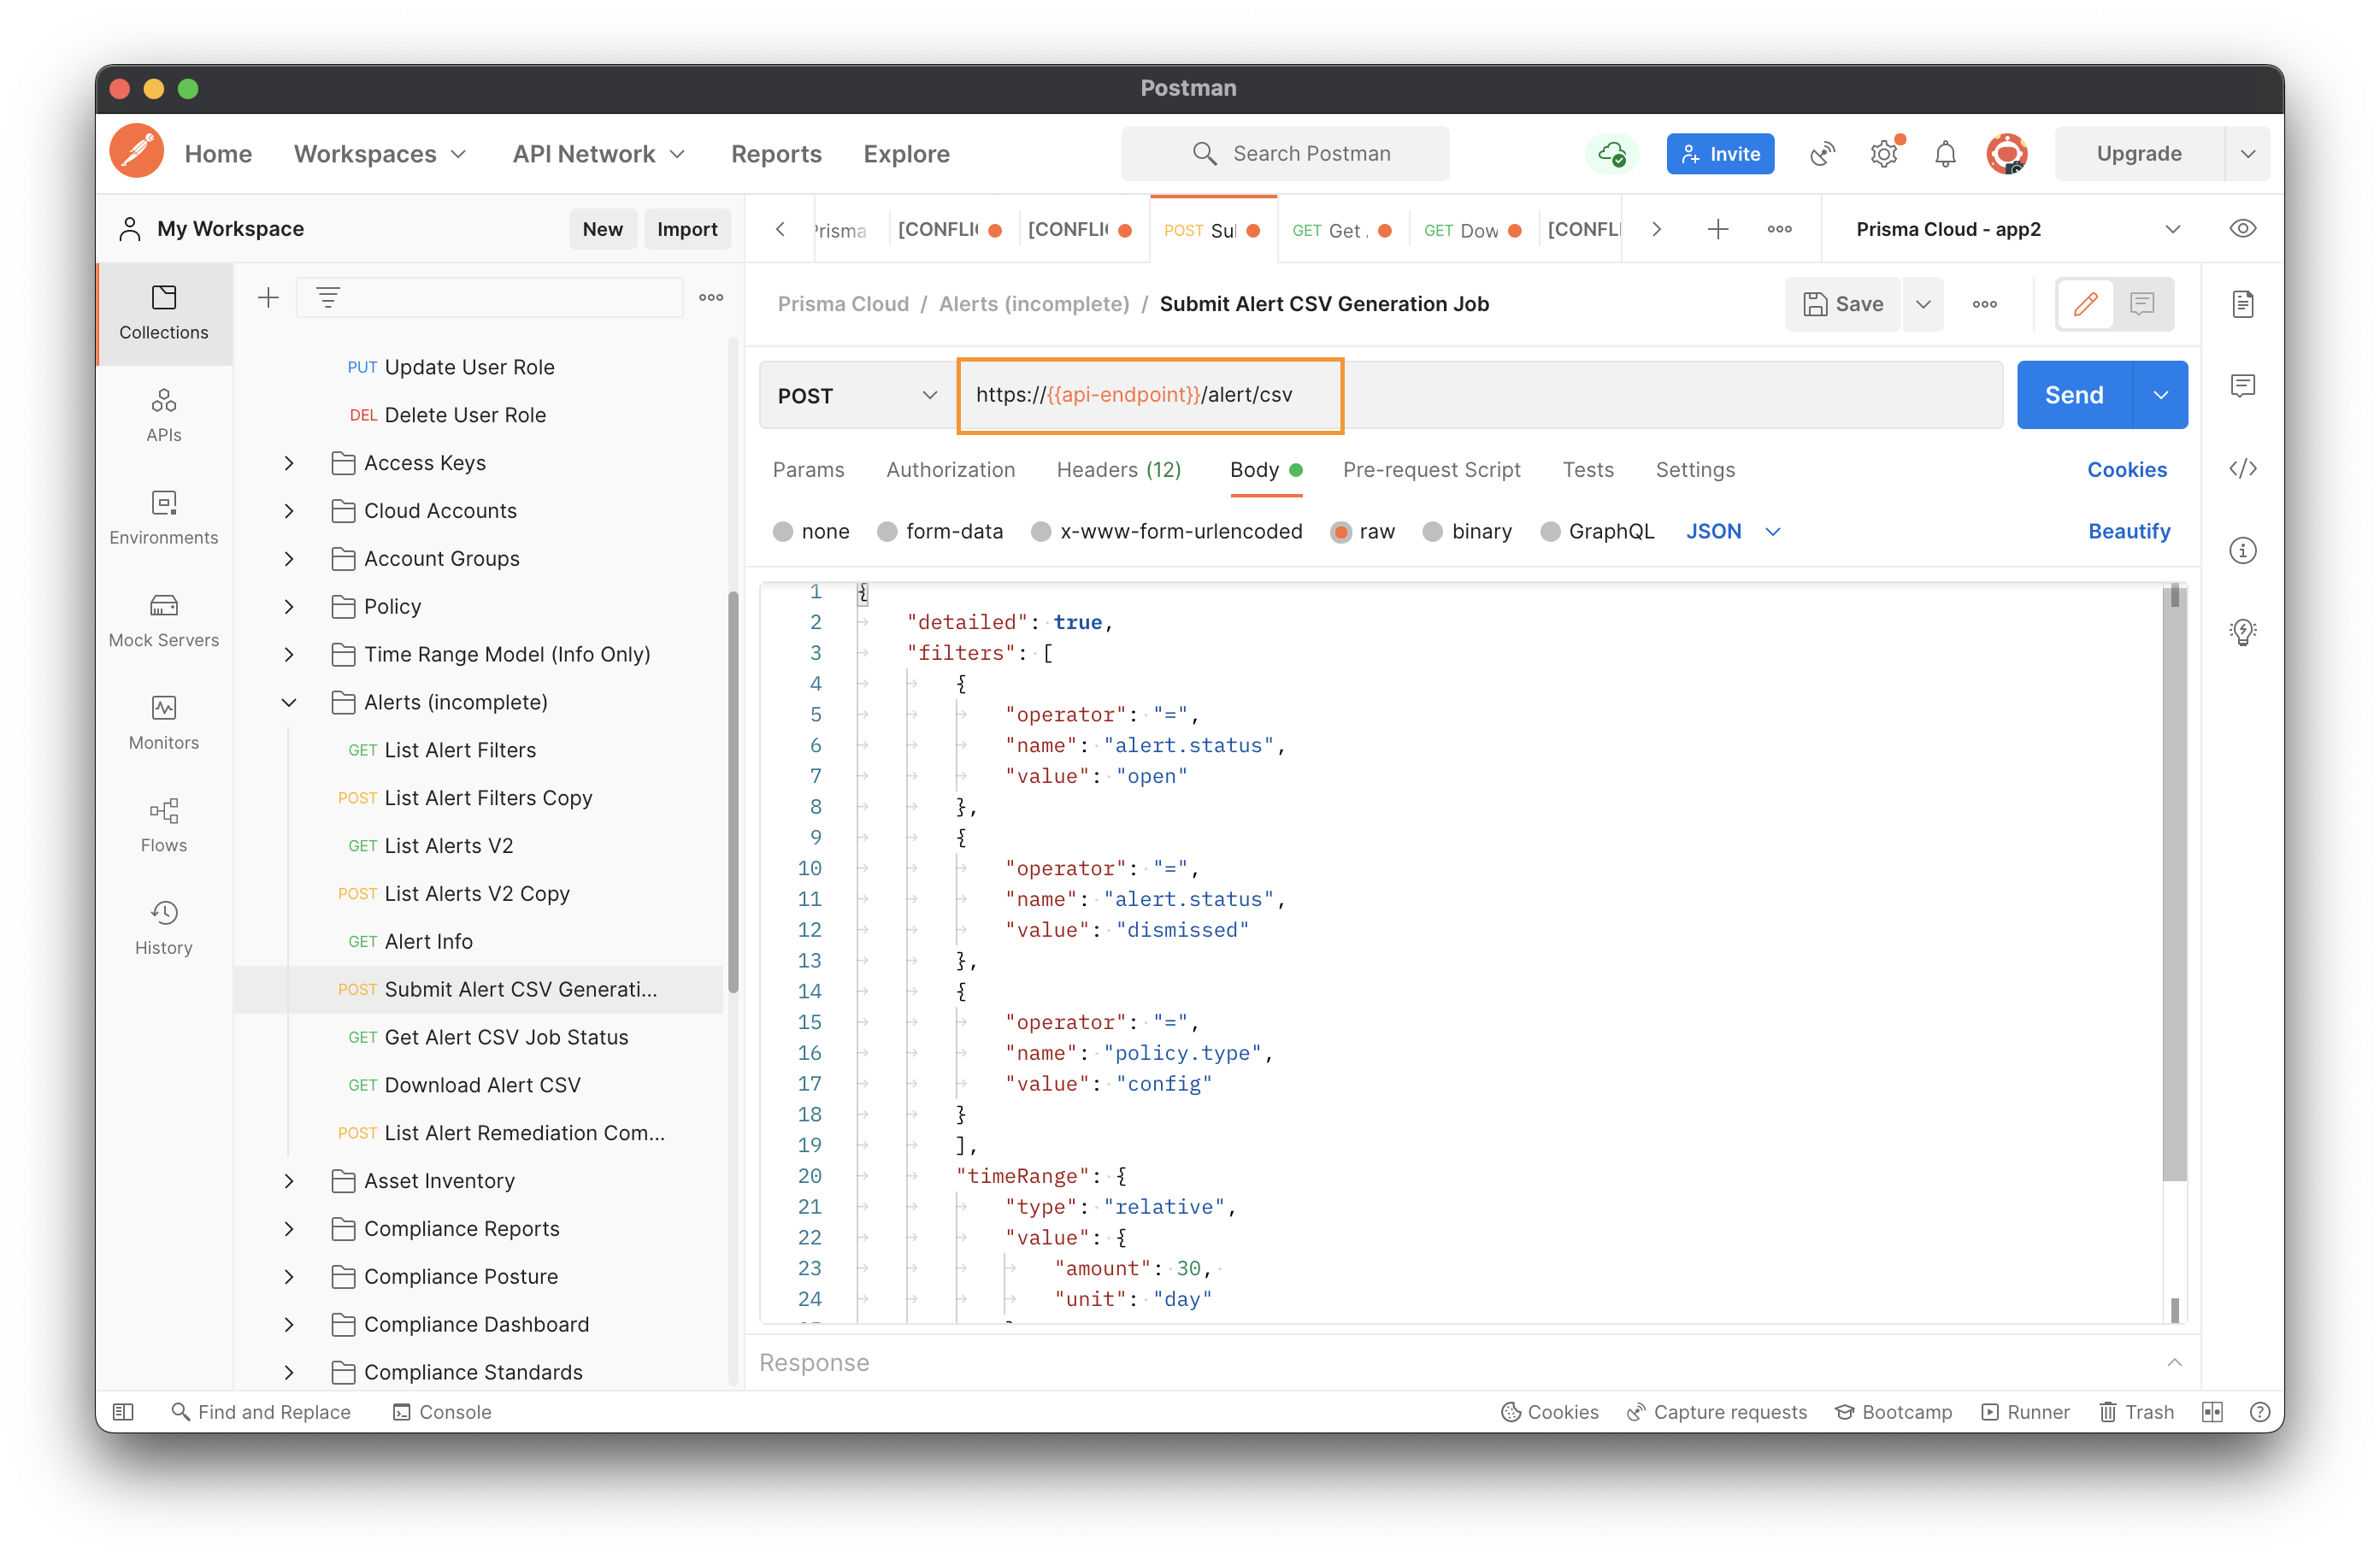Click the Beautify link
The height and width of the screenshot is (1559, 2380).
click(x=2128, y=532)
